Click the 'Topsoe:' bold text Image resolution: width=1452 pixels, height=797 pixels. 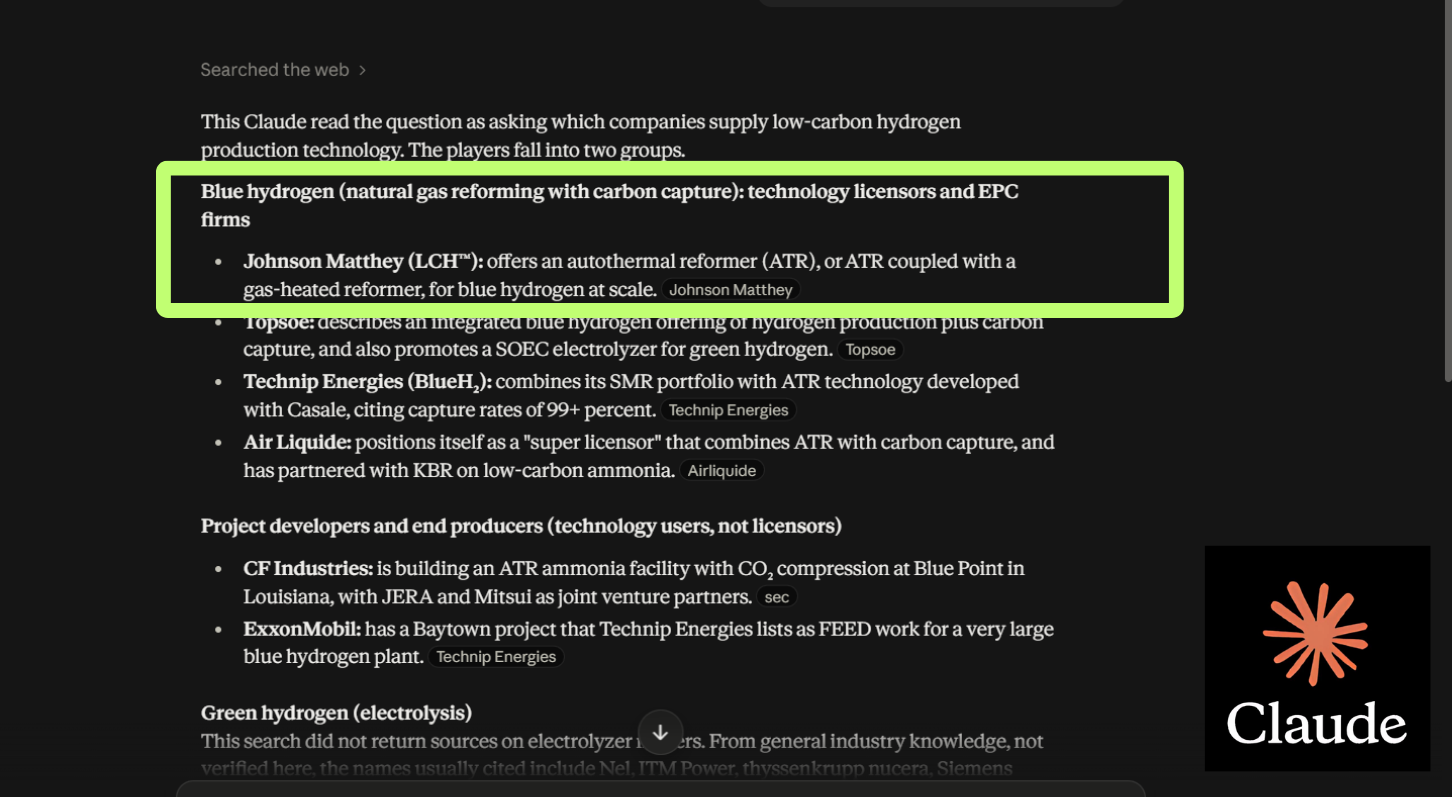point(279,322)
